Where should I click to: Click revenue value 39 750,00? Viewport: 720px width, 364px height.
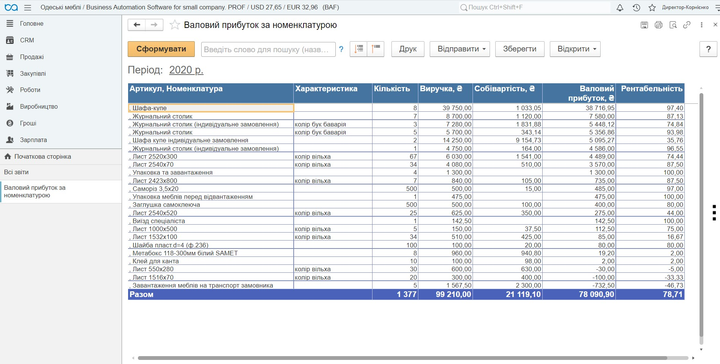click(x=457, y=108)
